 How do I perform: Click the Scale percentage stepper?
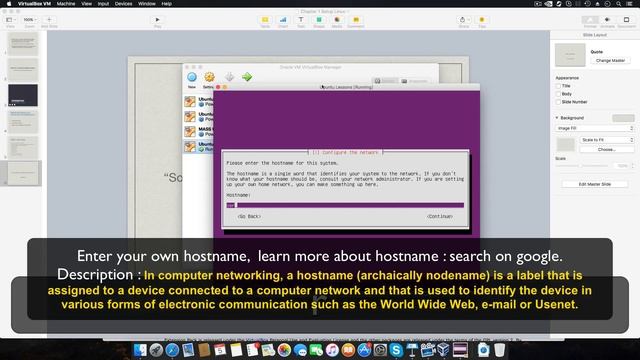point(633,166)
